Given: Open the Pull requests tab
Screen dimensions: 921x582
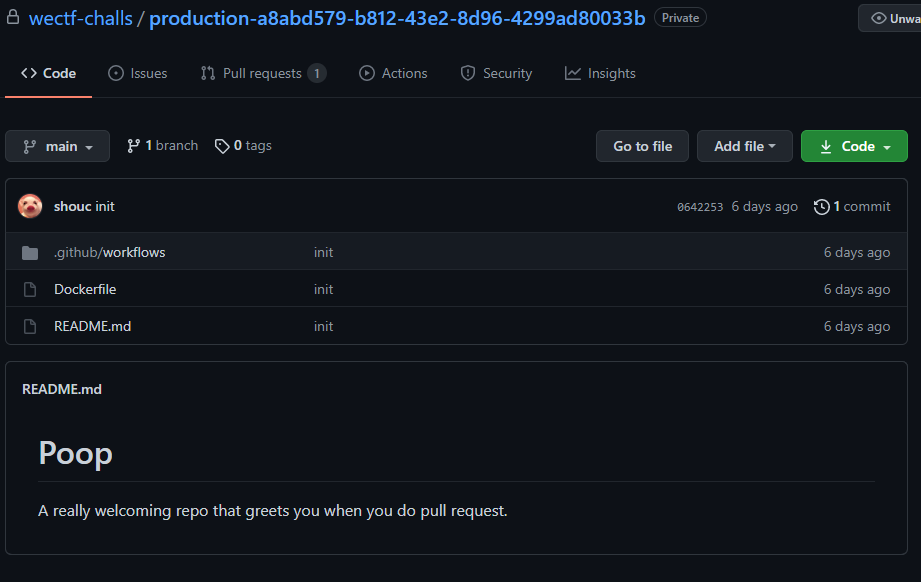Looking at the screenshot, I should click(x=263, y=73).
